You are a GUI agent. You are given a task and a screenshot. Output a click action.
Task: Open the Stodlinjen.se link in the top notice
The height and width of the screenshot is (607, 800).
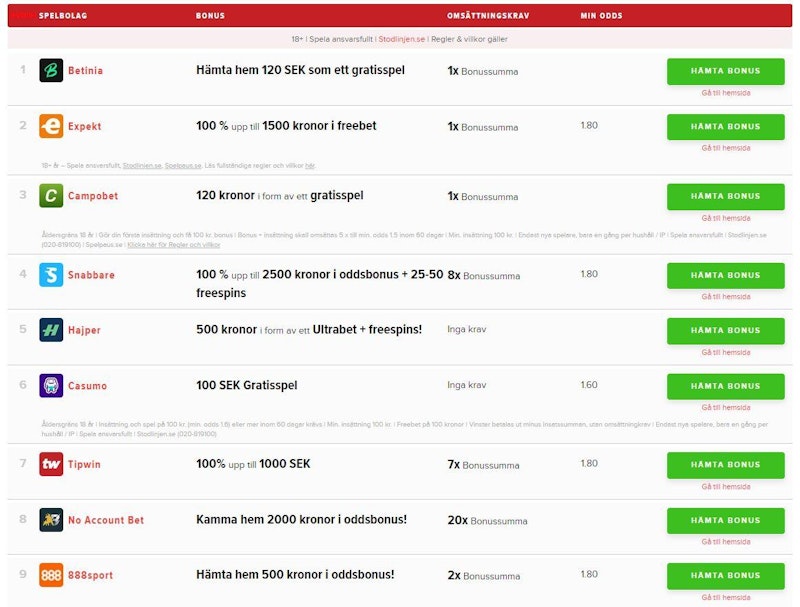(401, 39)
